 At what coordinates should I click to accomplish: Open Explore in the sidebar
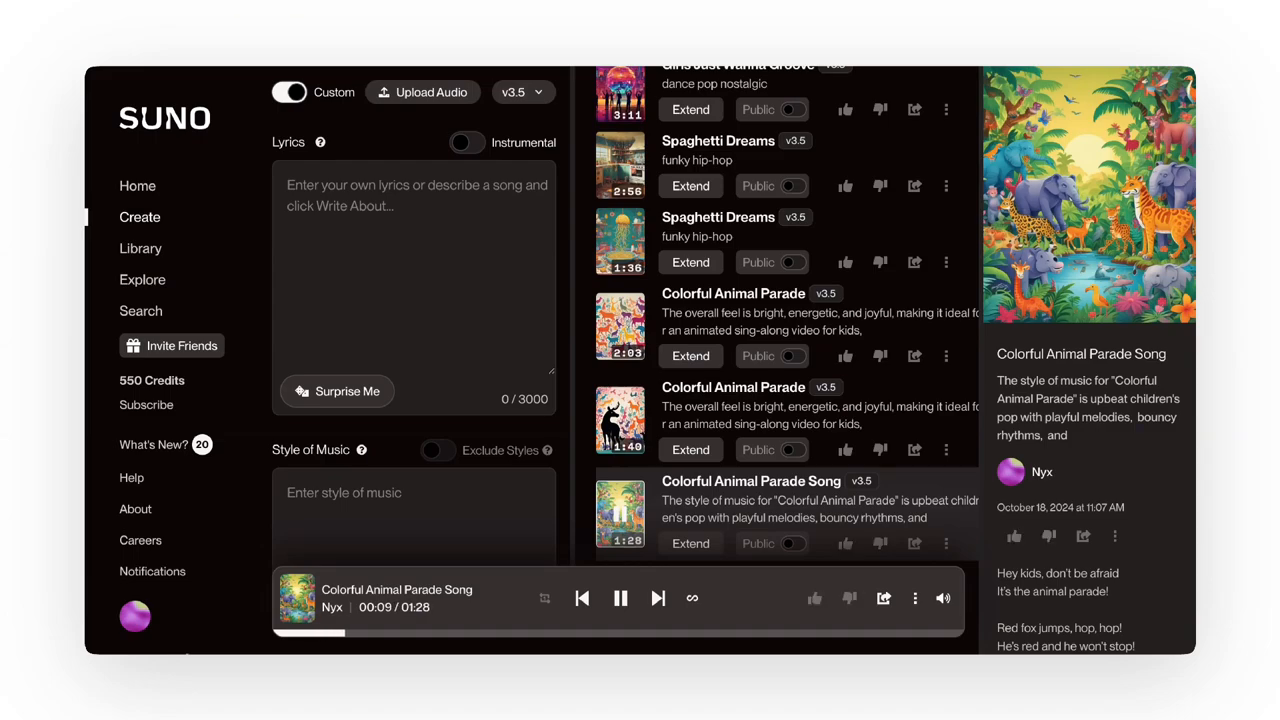coord(142,279)
